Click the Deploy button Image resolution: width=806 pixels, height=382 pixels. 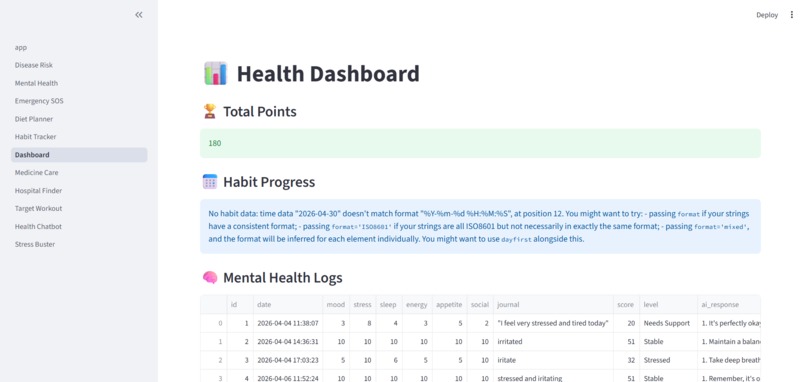pos(767,15)
